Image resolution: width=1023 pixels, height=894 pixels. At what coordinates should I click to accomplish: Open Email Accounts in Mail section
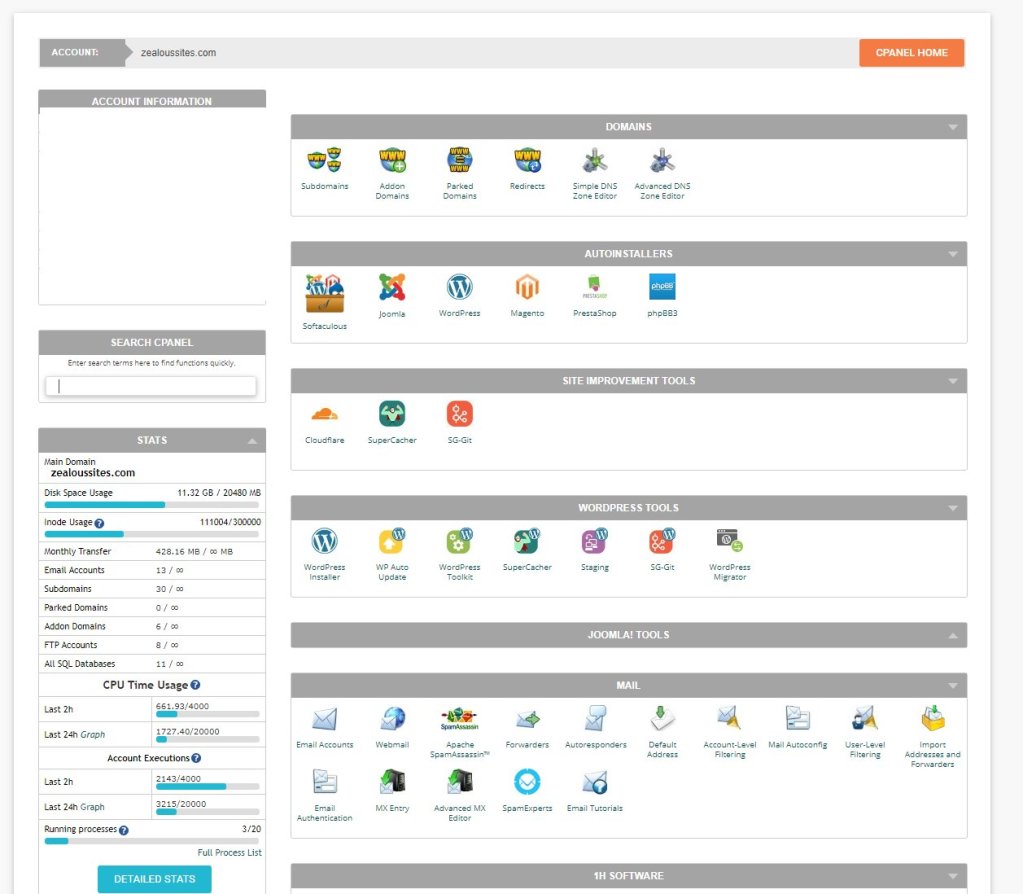click(324, 719)
